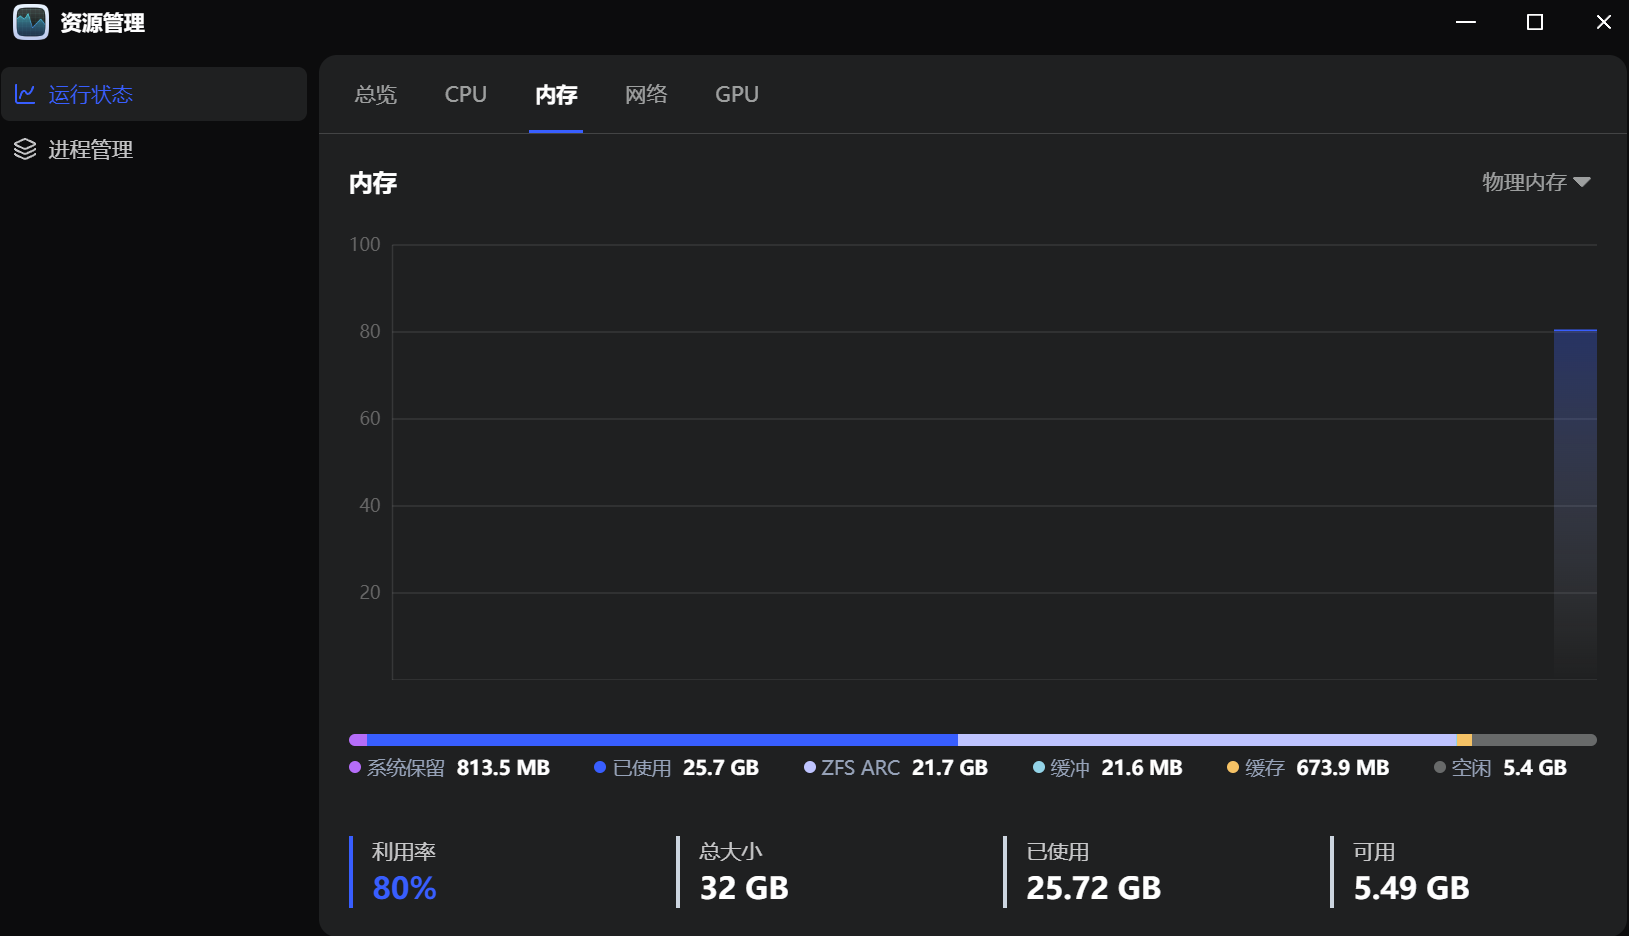Click the purple 系统保留 legend dot
Image resolution: width=1629 pixels, height=936 pixels.
355,767
